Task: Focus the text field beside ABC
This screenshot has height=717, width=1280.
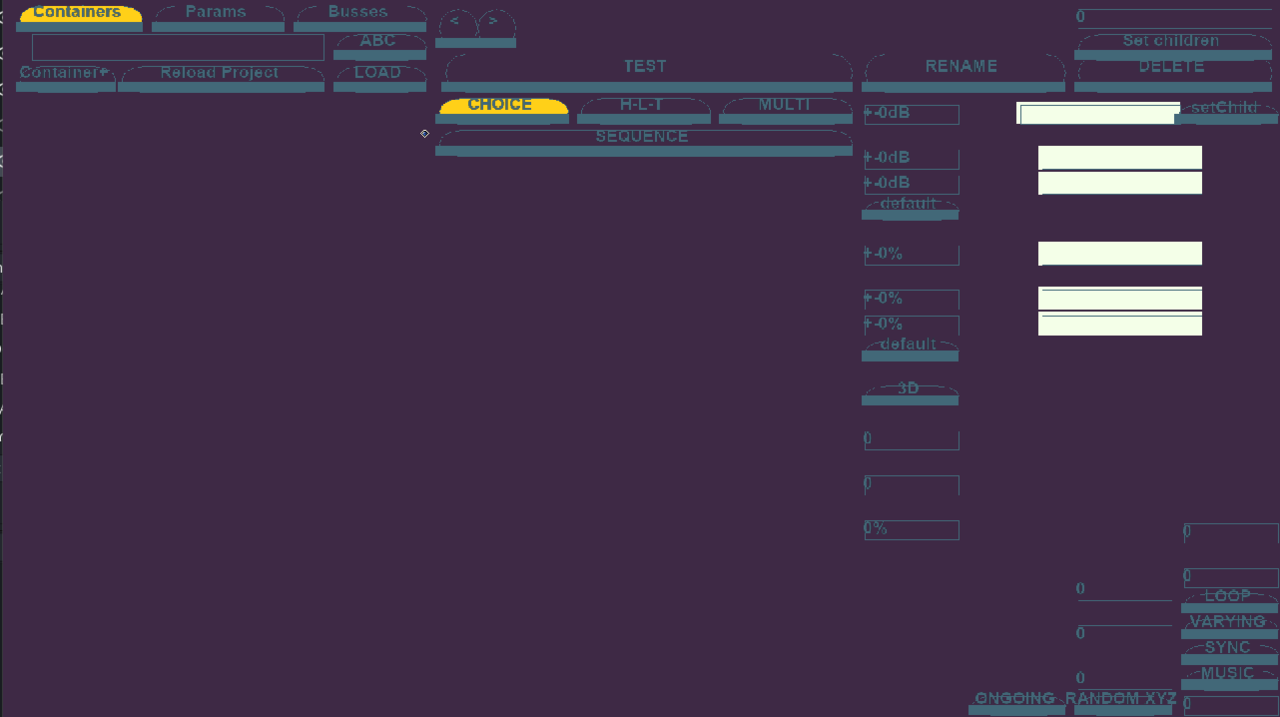Action: pyautogui.click(x=178, y=47)
